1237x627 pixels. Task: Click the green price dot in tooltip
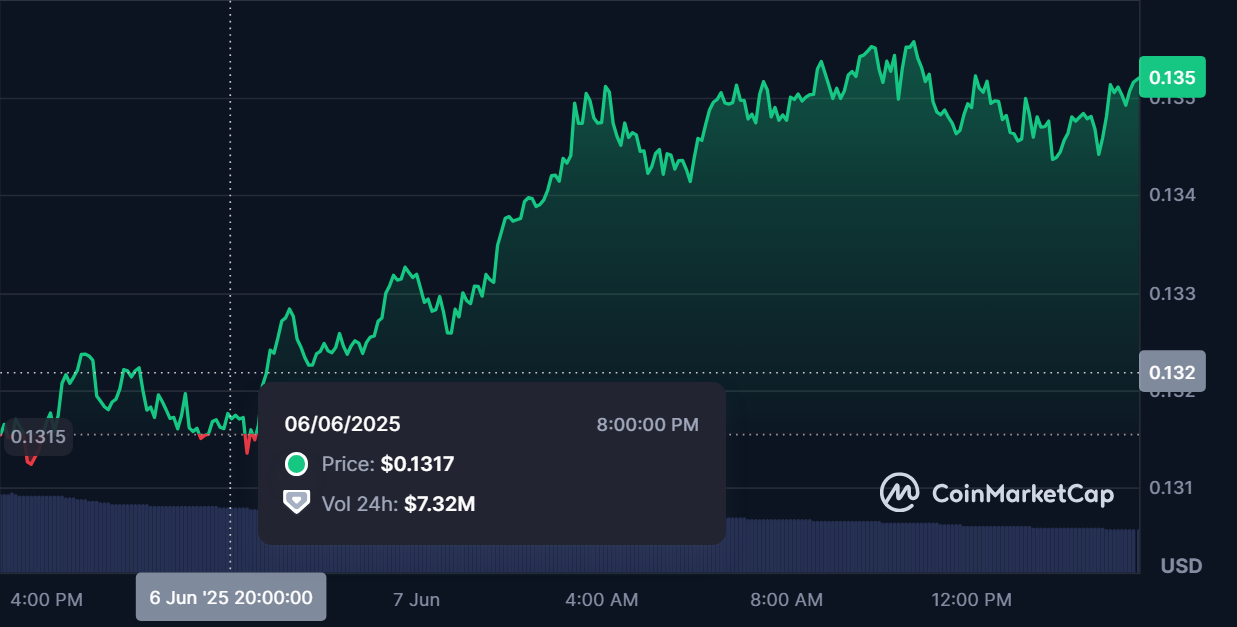296,464
